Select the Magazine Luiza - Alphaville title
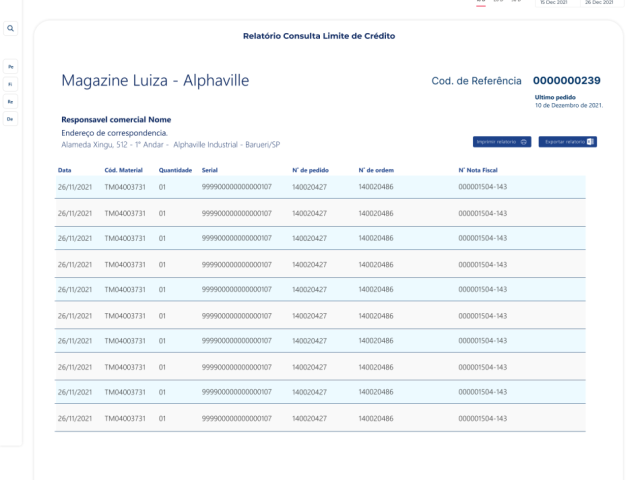This screenshot has height=480, width=640. [155, 80]
